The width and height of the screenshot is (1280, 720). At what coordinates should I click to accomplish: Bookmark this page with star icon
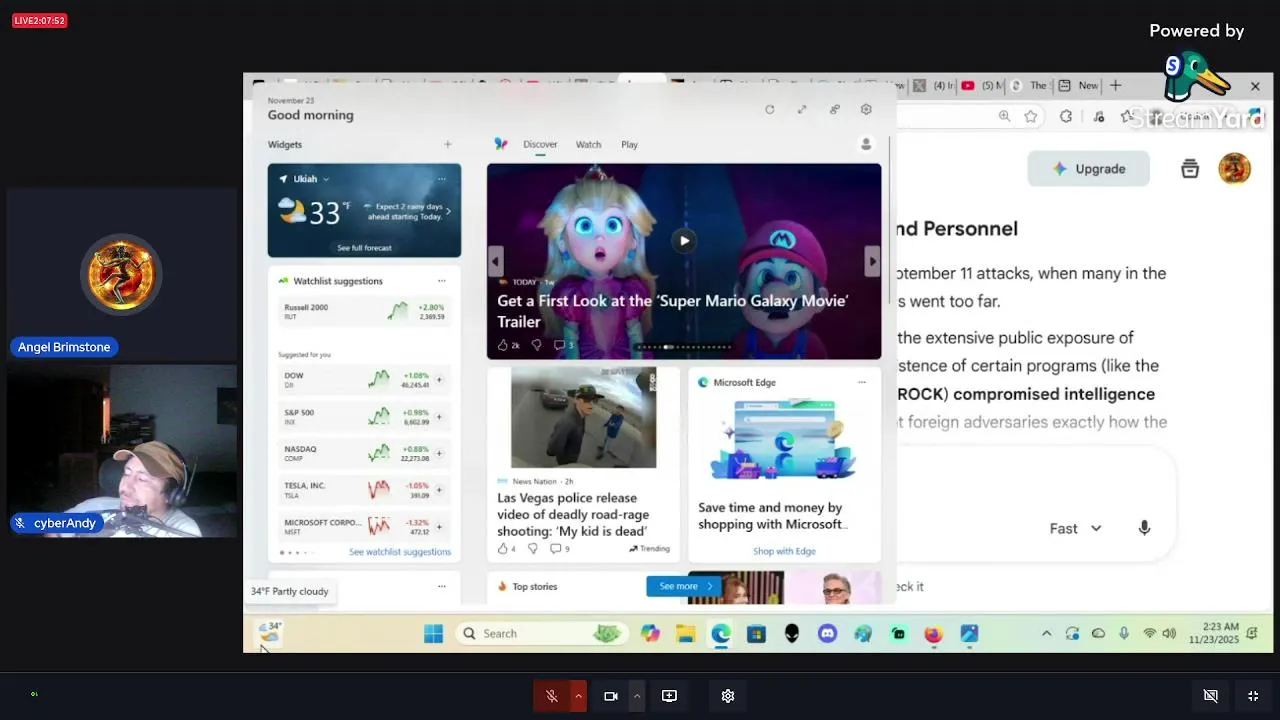coord(1031,116)
